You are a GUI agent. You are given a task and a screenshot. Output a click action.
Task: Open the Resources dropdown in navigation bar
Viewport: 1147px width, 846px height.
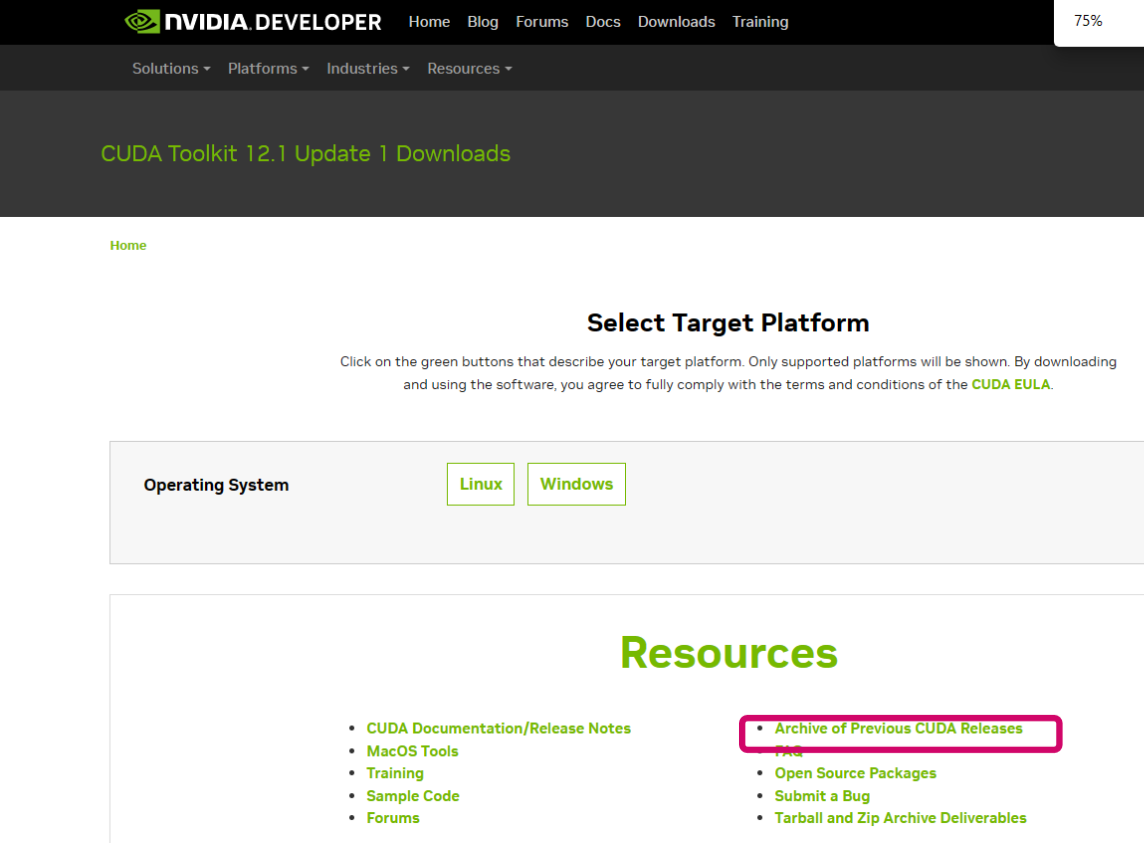[x=470, y=69]
